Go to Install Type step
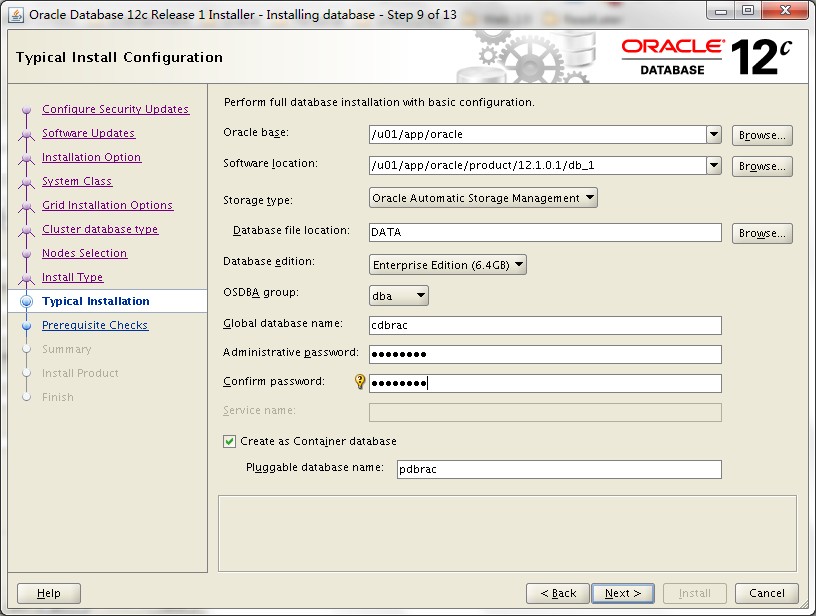Viewport: 816px width, 616px height. 73,277
